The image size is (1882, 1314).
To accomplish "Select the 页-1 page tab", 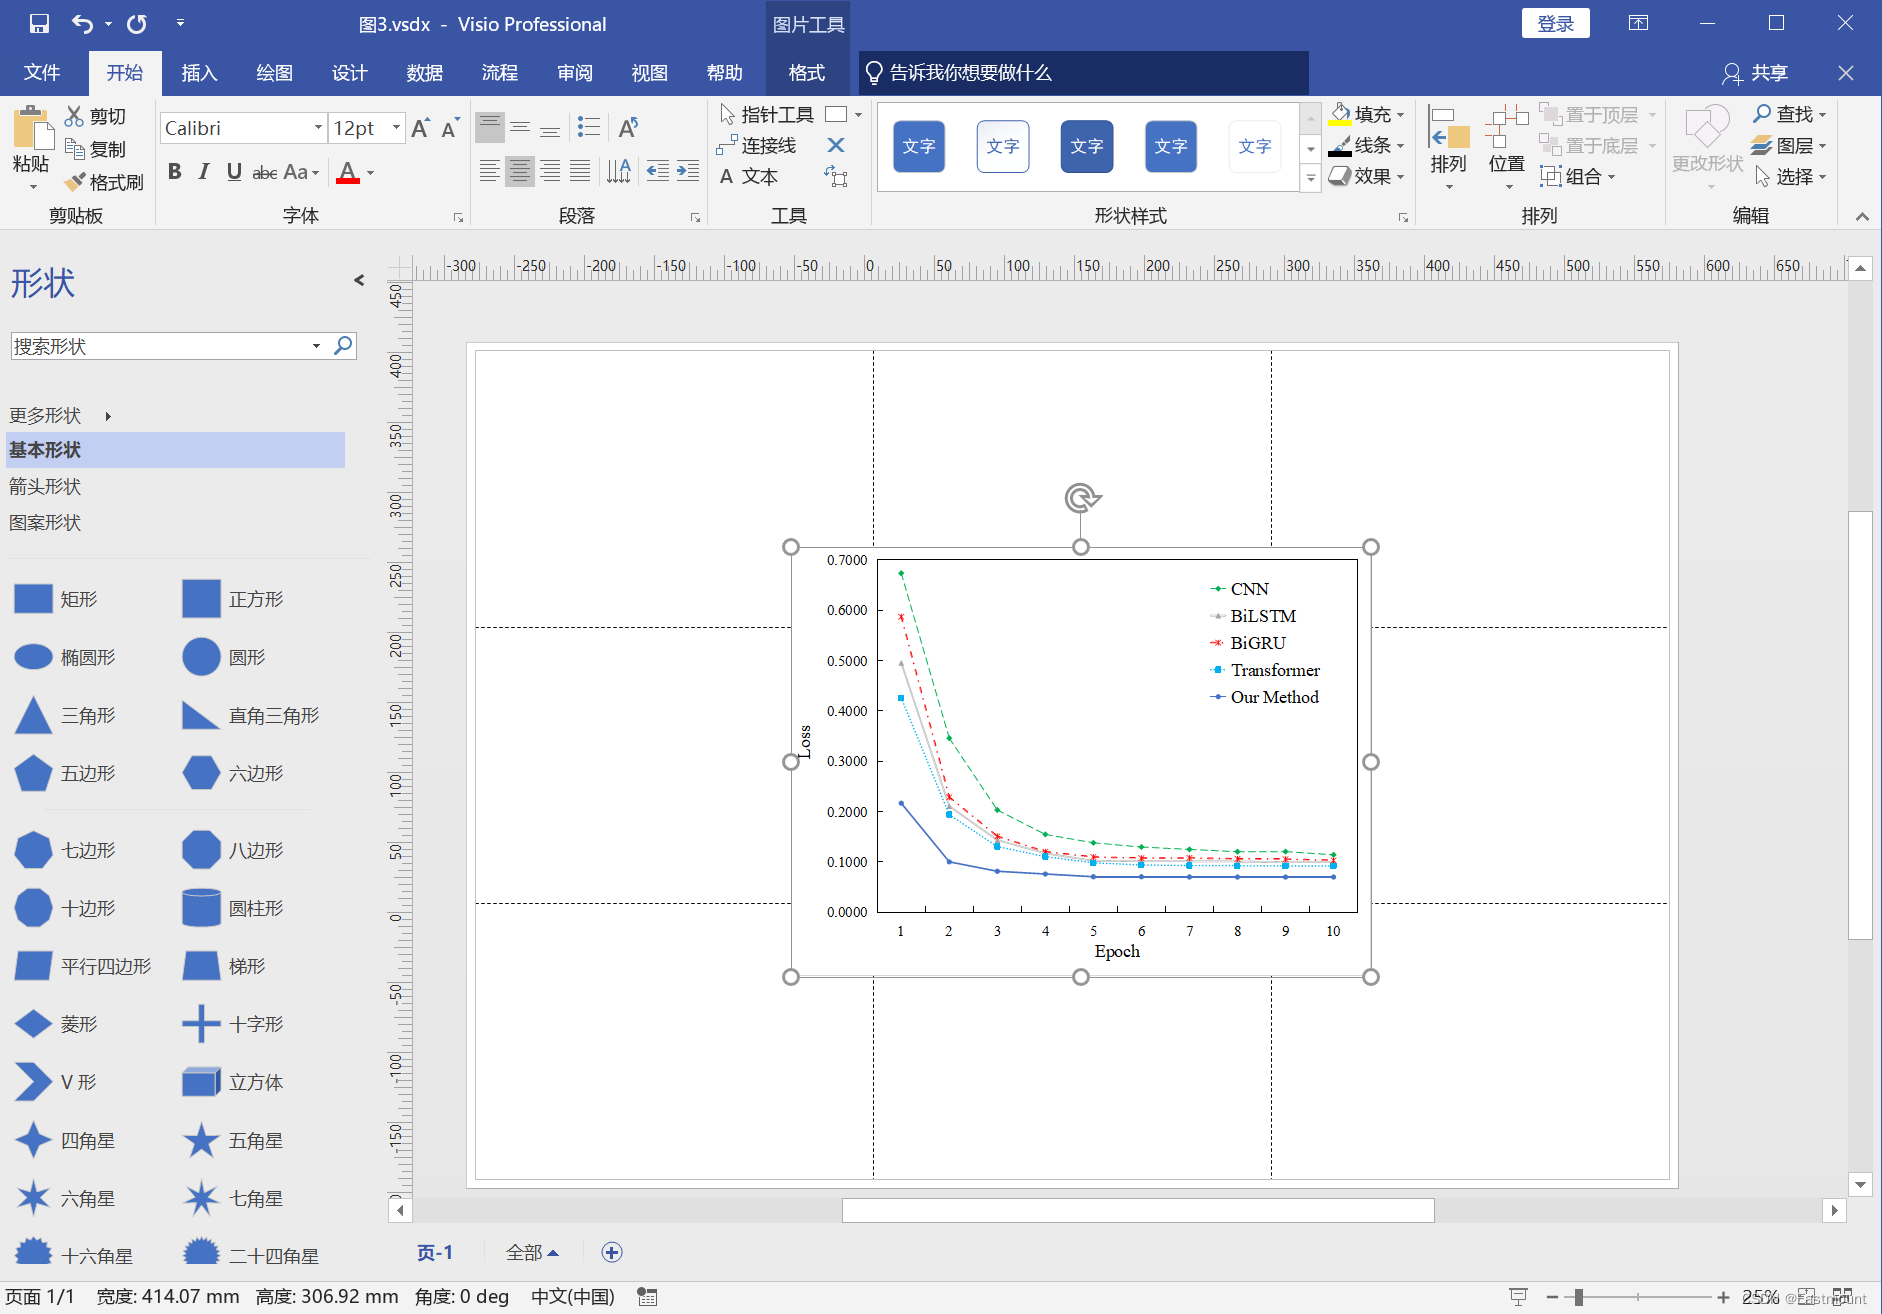I will click(x=435, y=1252).
